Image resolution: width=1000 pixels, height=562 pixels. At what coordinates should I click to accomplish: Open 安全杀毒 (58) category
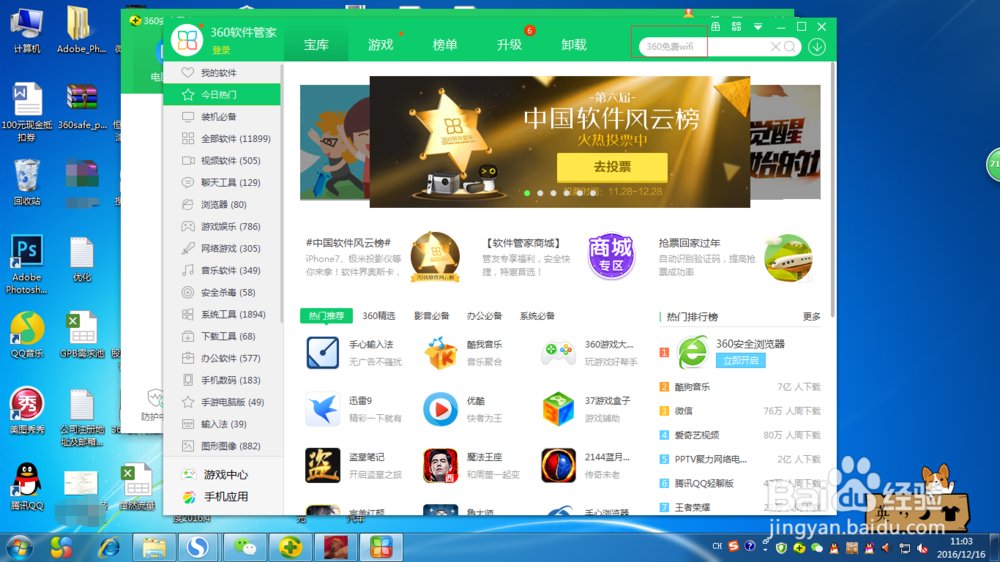coord(222,292)
